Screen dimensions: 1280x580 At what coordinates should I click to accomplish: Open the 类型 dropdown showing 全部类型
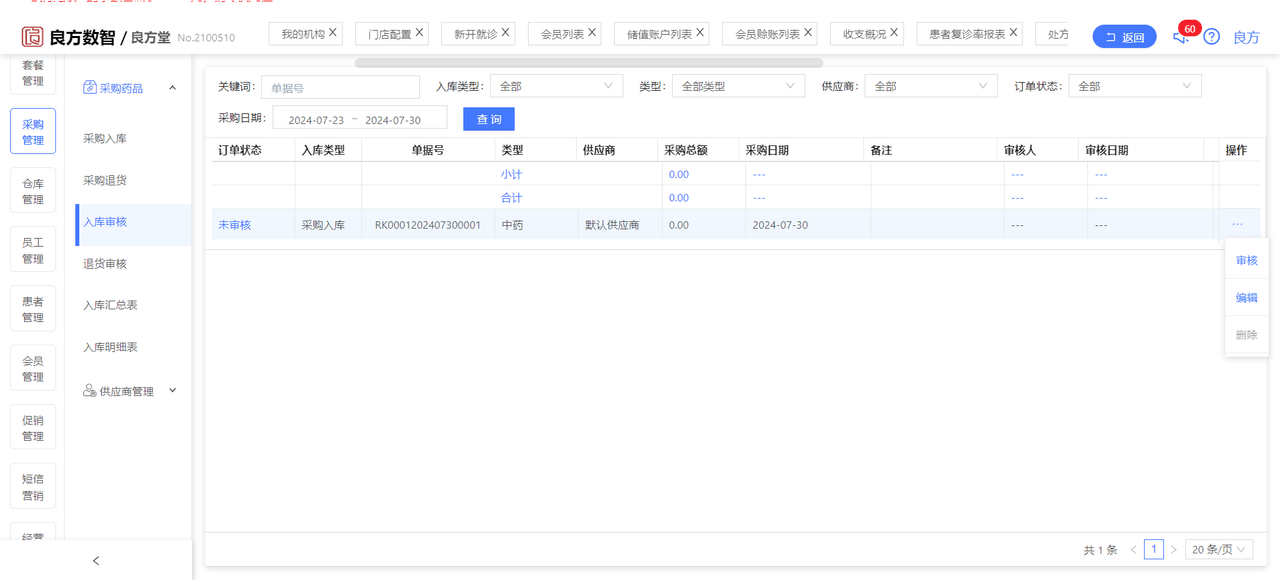[x=738, y=86]
